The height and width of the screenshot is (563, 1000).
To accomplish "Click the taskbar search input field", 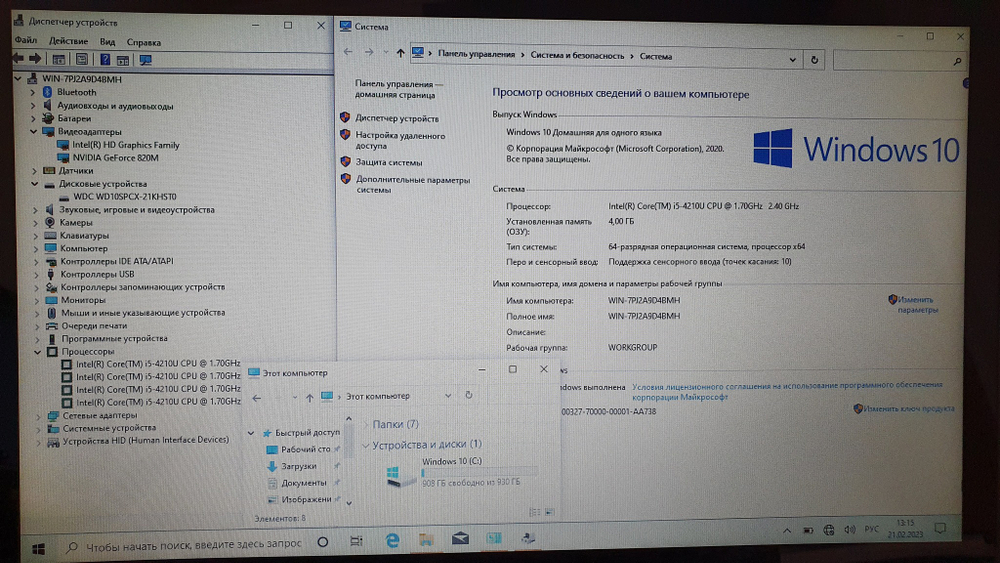I will (x=183, y=545).
